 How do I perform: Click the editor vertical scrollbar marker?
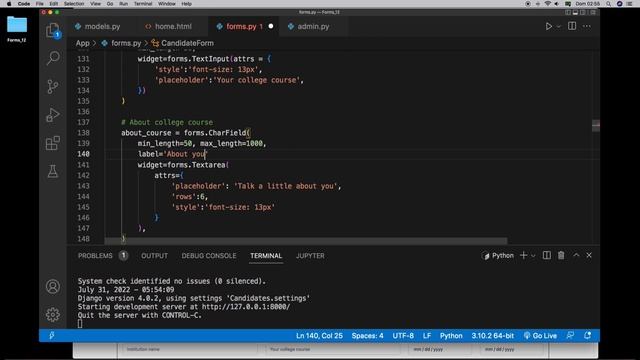point(596,126)
